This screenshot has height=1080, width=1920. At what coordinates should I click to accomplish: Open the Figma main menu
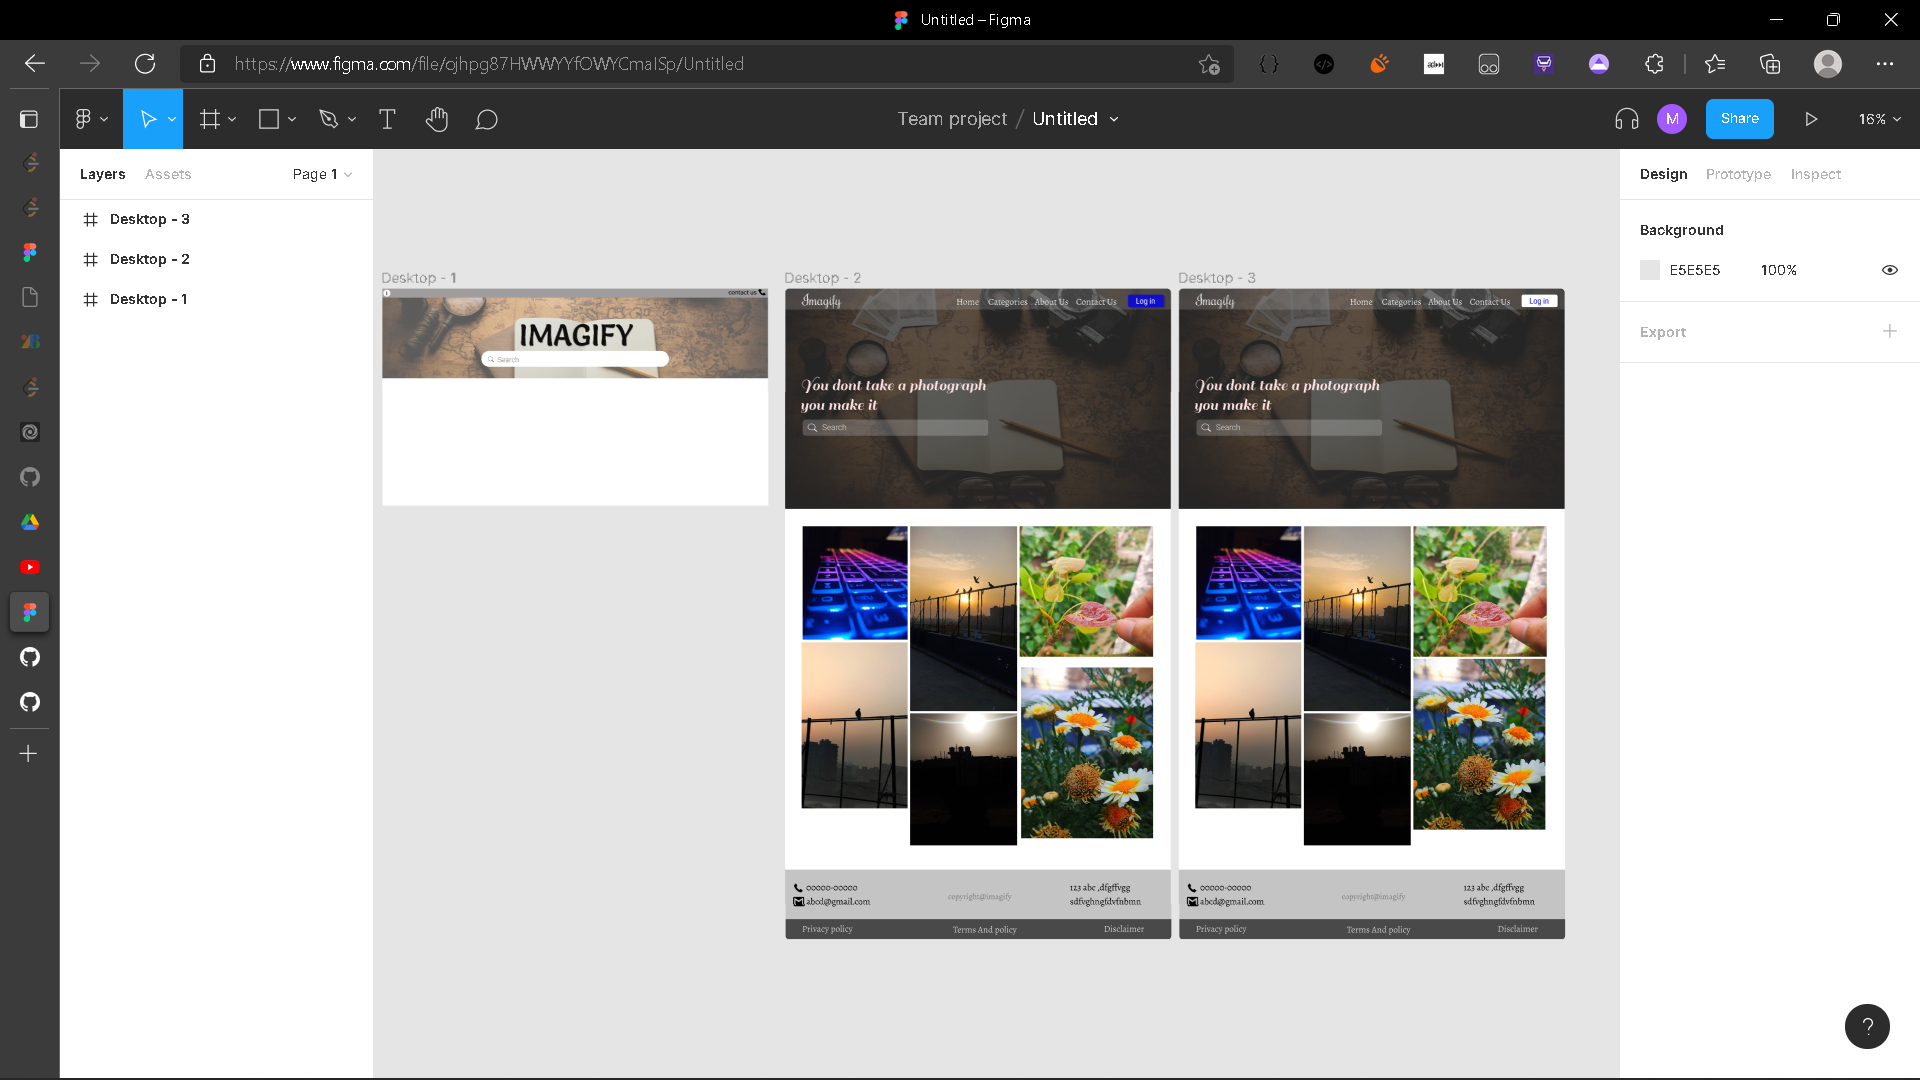[85, 119]
